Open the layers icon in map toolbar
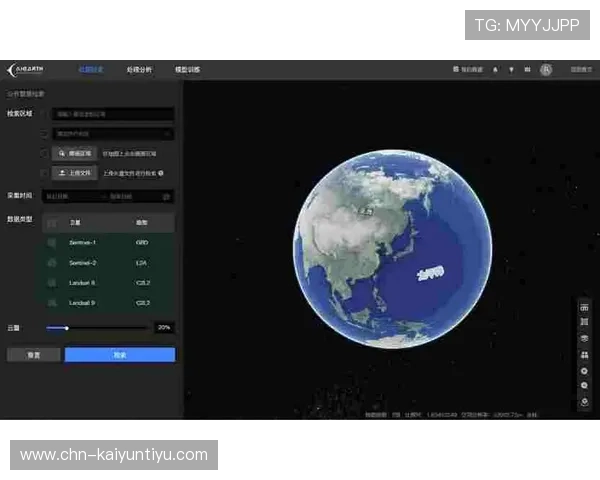The width and height of the screenshot is (600, 480). click(584, 338)
